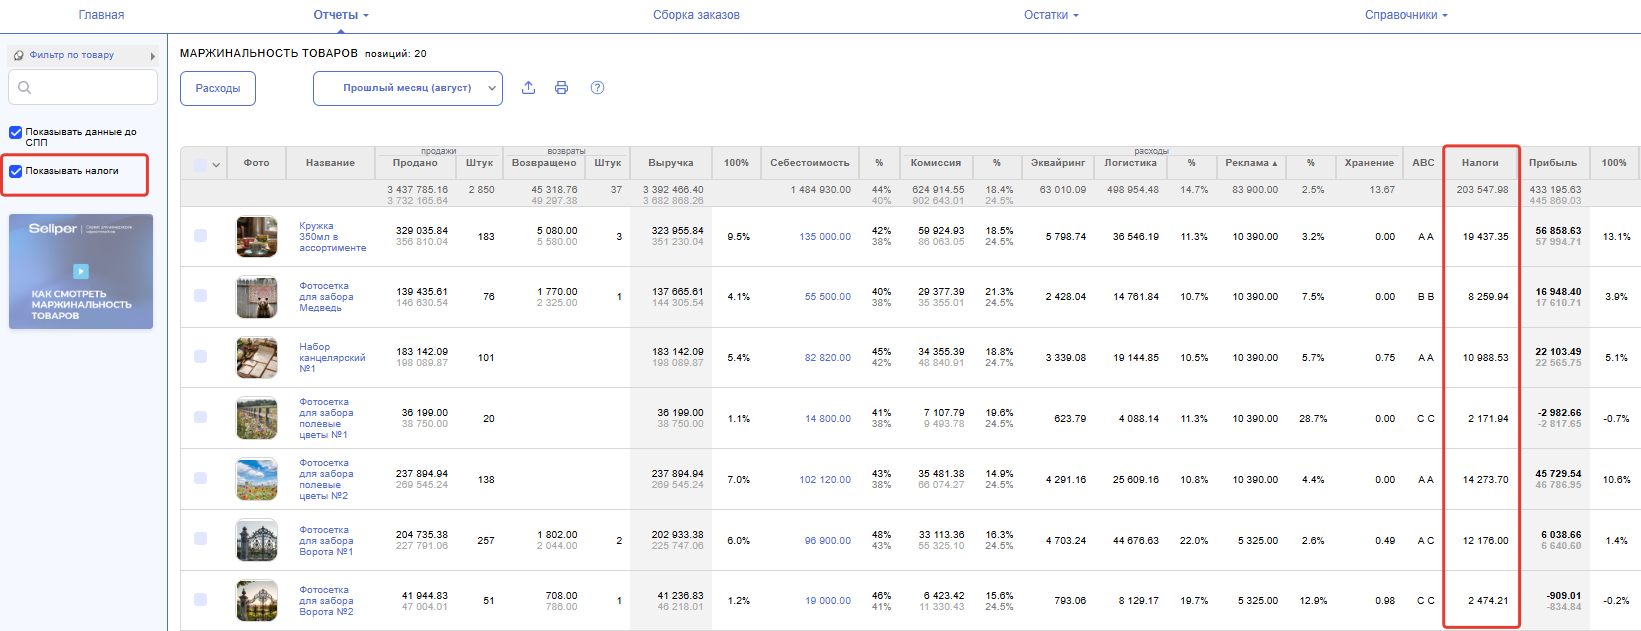1641x631 pixels.
Task: Open the Набор канцелярский №1 product link
Action: click(x=331, y=358)
